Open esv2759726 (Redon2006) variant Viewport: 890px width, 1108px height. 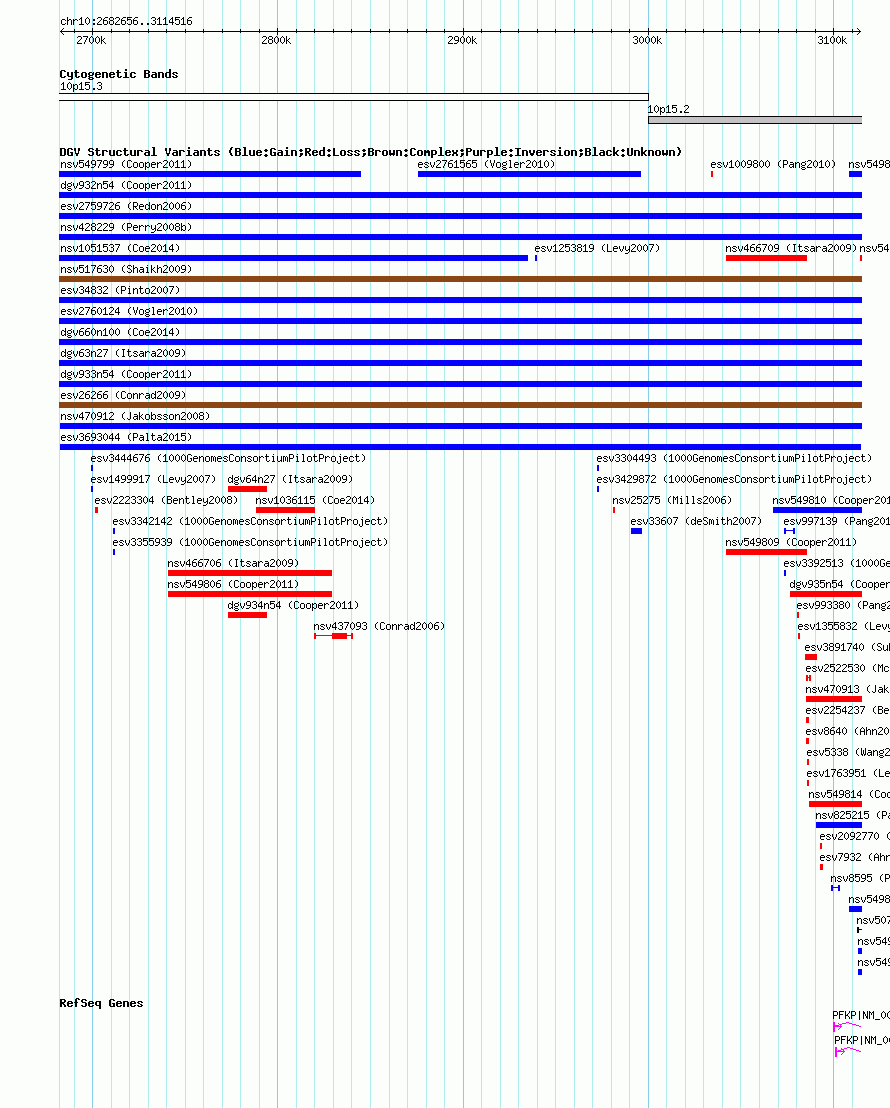pyautogui.click(x=126, y=206)
